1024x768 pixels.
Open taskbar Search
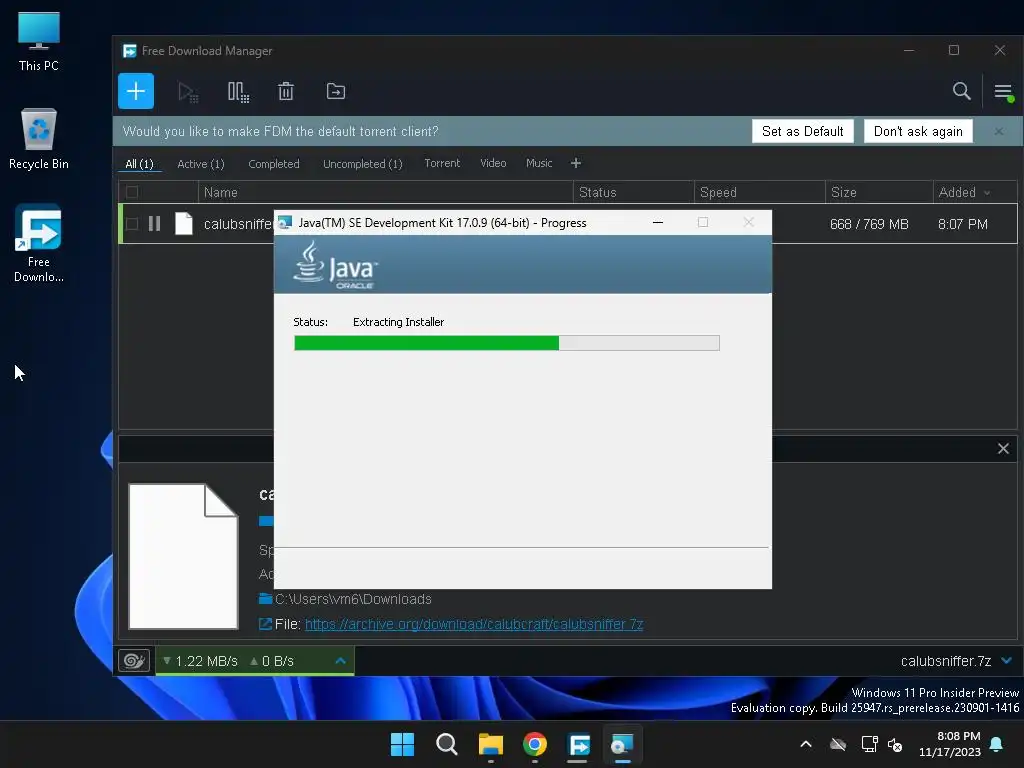[x=447, y=744]
